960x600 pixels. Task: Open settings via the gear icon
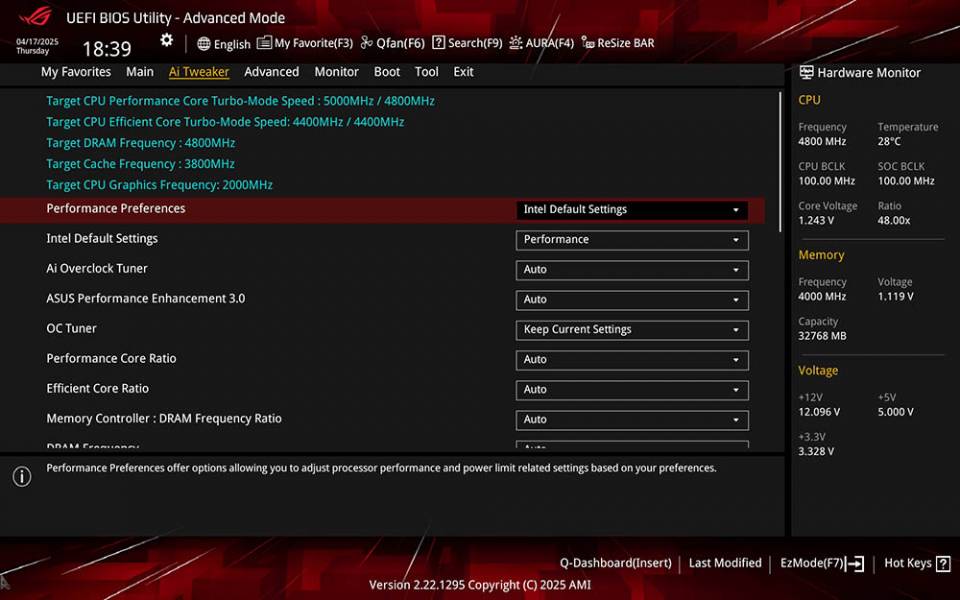pos(167,40)
